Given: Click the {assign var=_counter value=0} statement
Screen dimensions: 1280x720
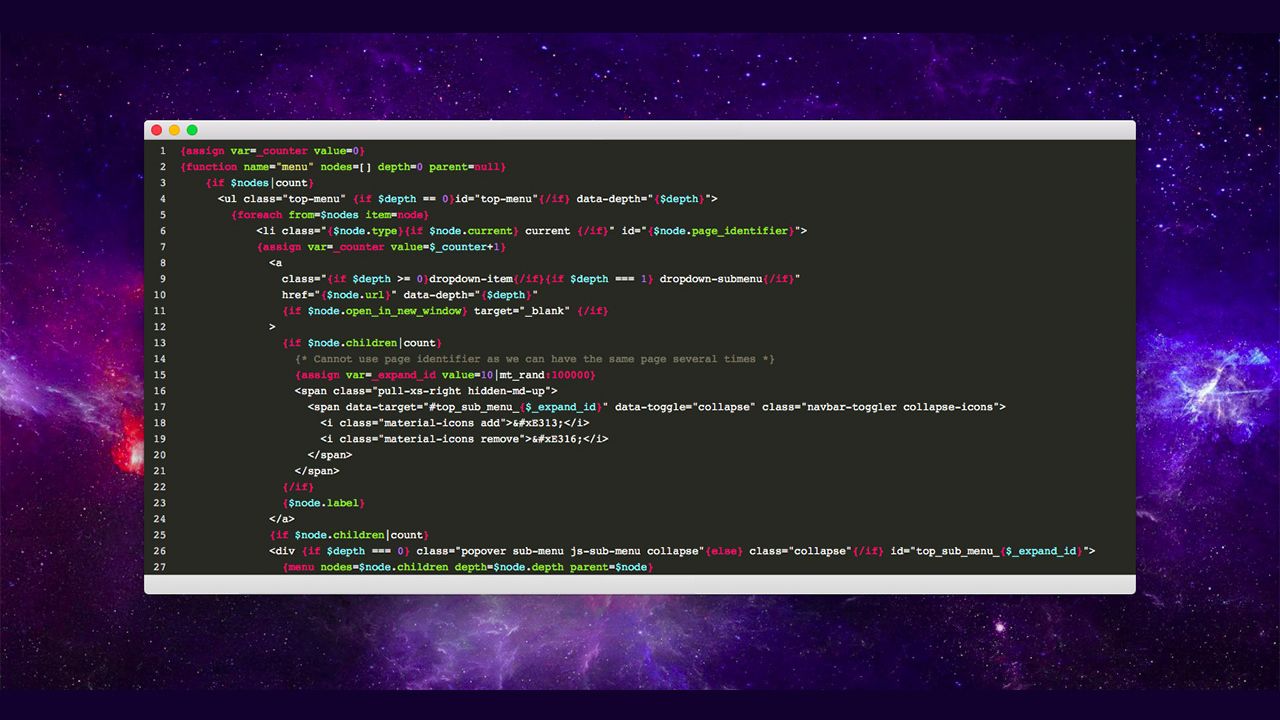Looking at the screenshot, I should point(272,150).
